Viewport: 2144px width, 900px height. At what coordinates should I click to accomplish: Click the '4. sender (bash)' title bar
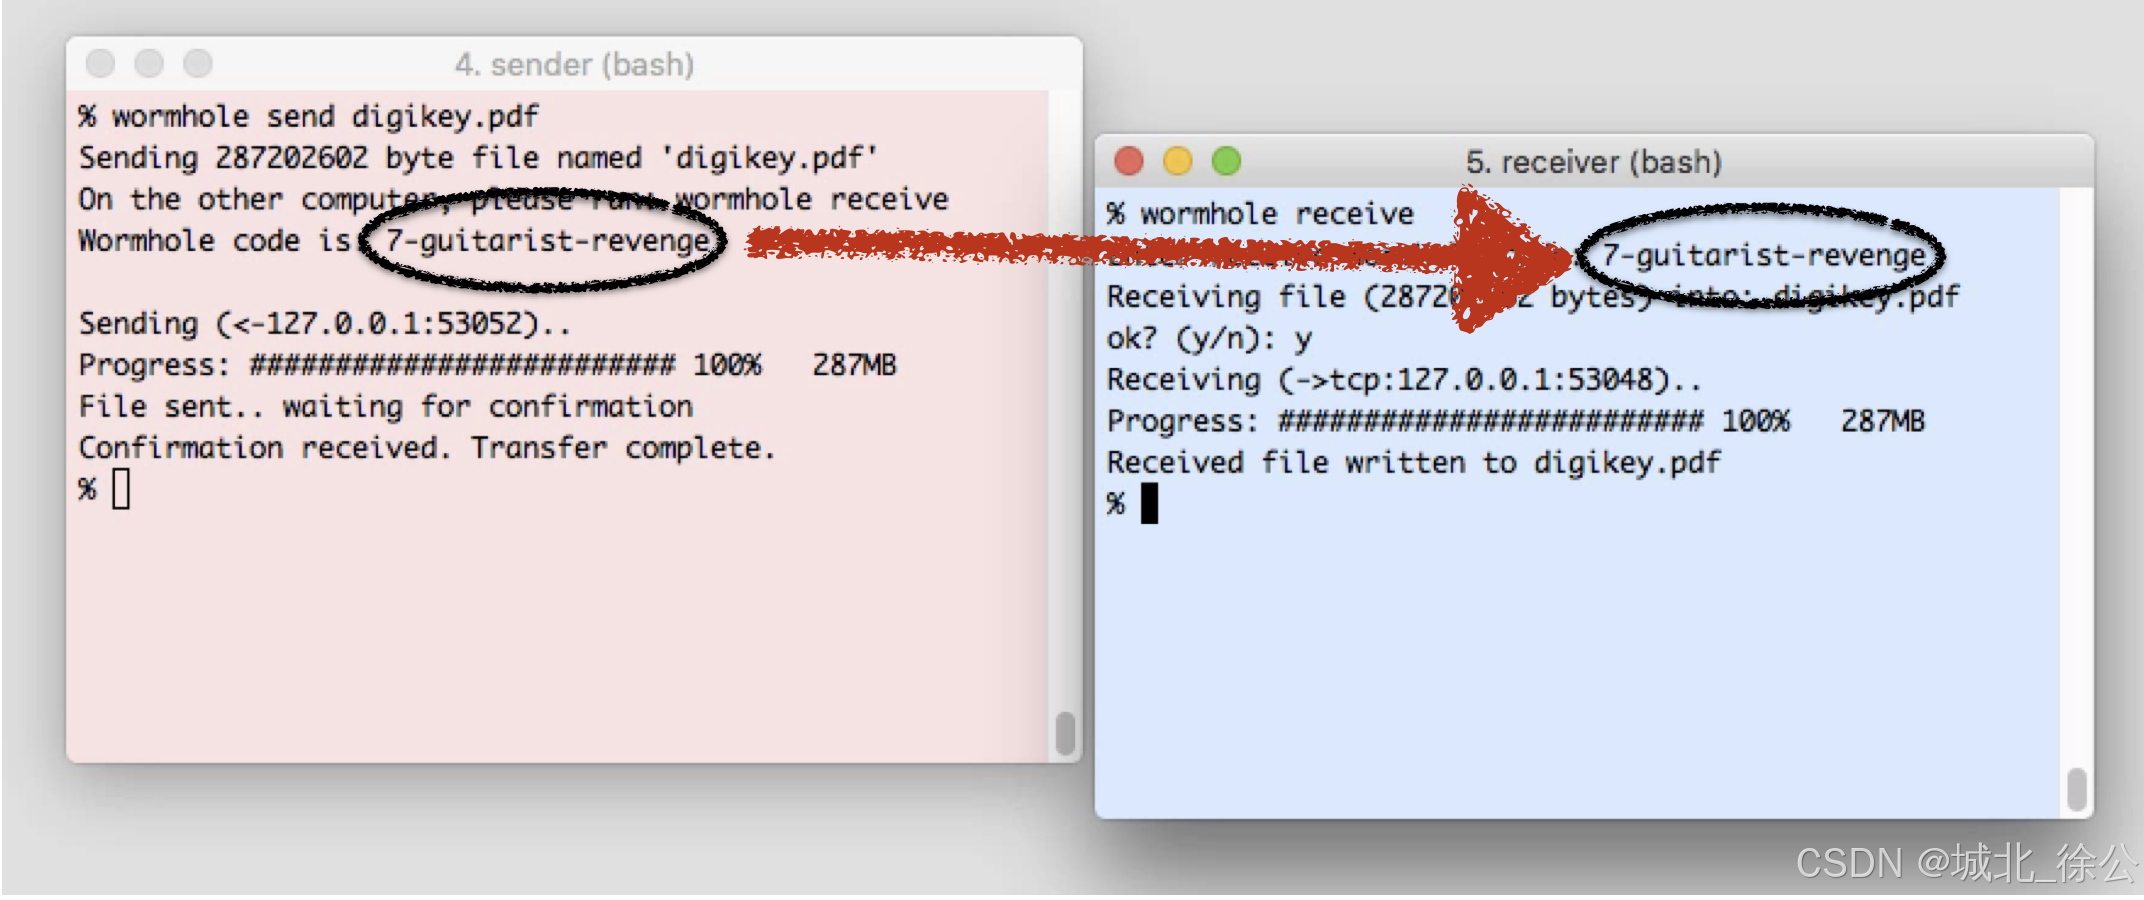[574, 65]
